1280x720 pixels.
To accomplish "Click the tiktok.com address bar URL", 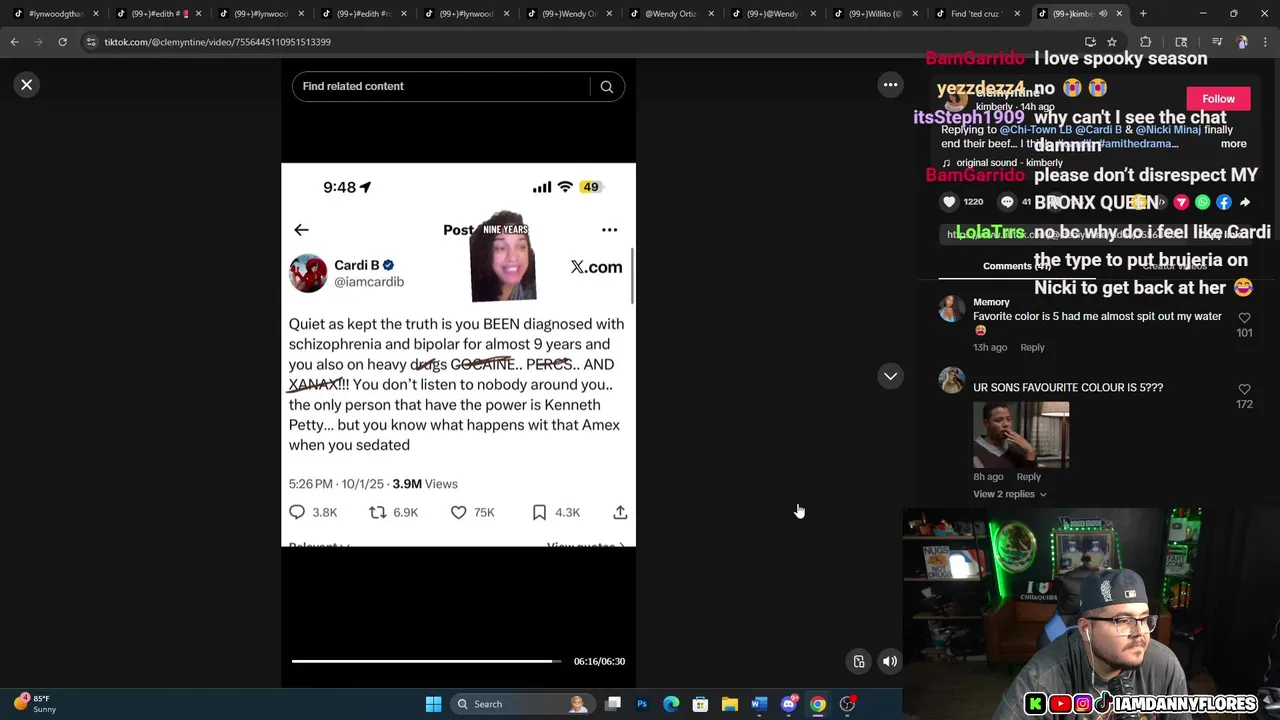I will (217, 42).
